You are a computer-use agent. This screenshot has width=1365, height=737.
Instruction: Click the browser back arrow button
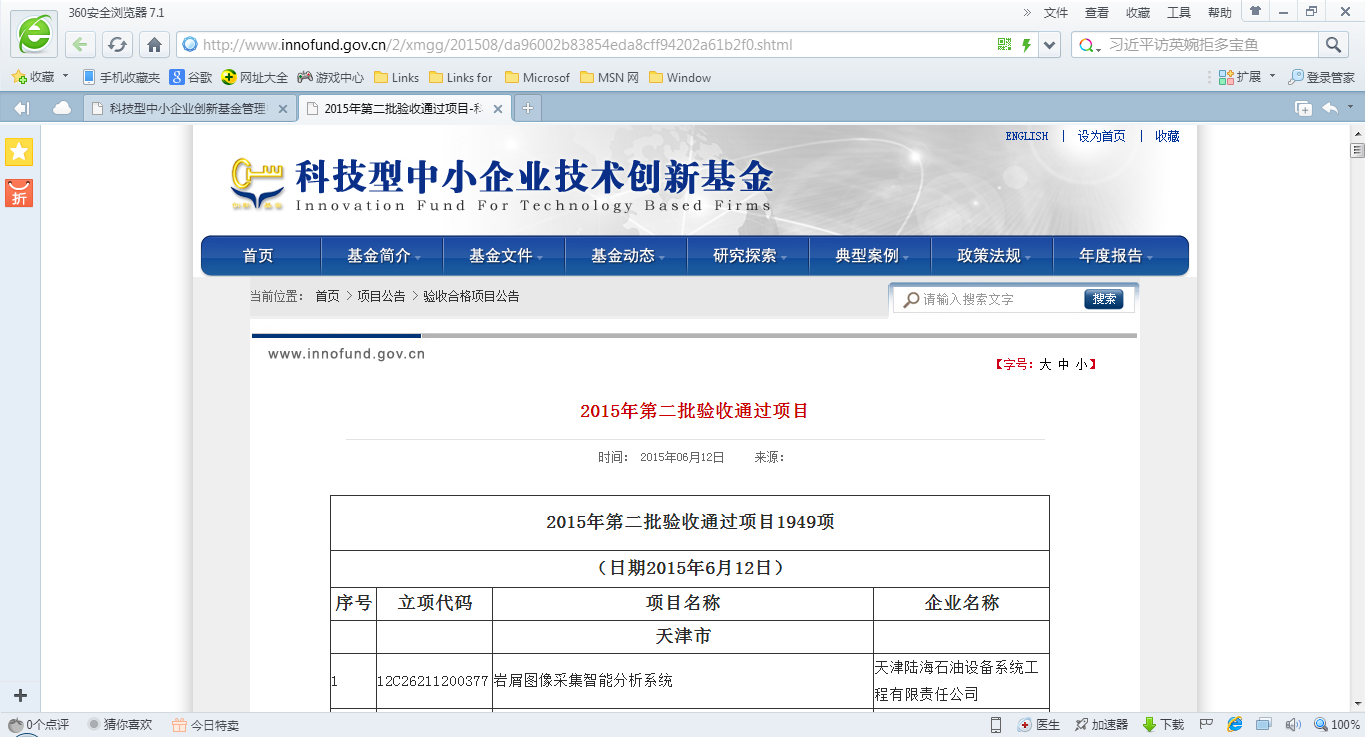point(81,45)
